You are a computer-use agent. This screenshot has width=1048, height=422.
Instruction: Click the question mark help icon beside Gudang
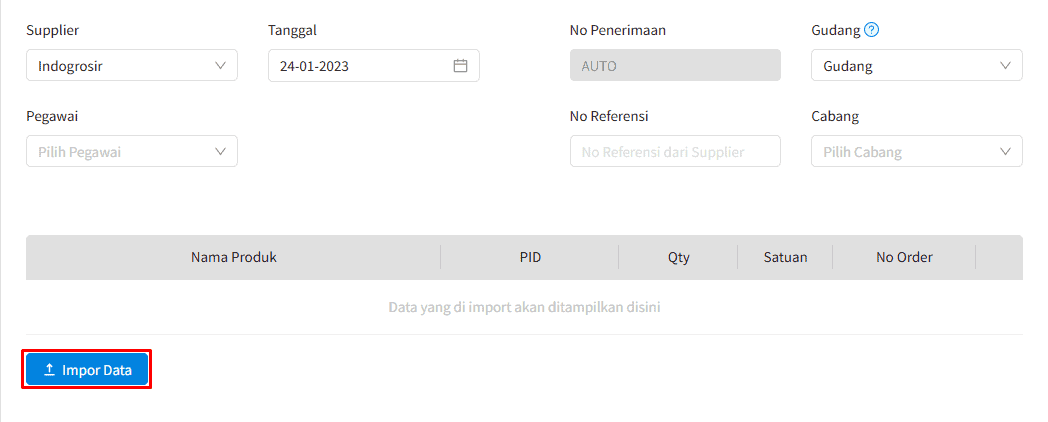coord(870,30)
